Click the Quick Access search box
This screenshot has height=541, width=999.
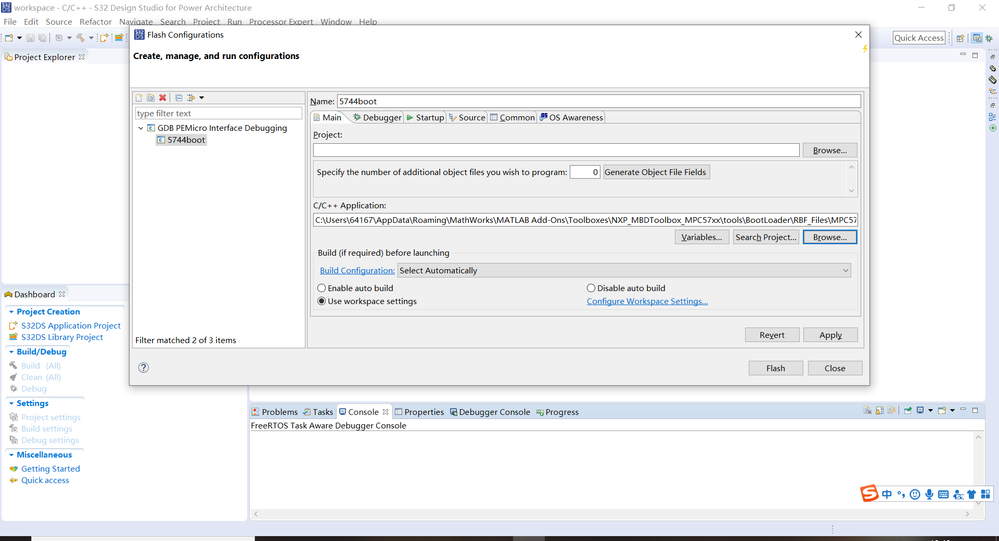pos(919,38)
